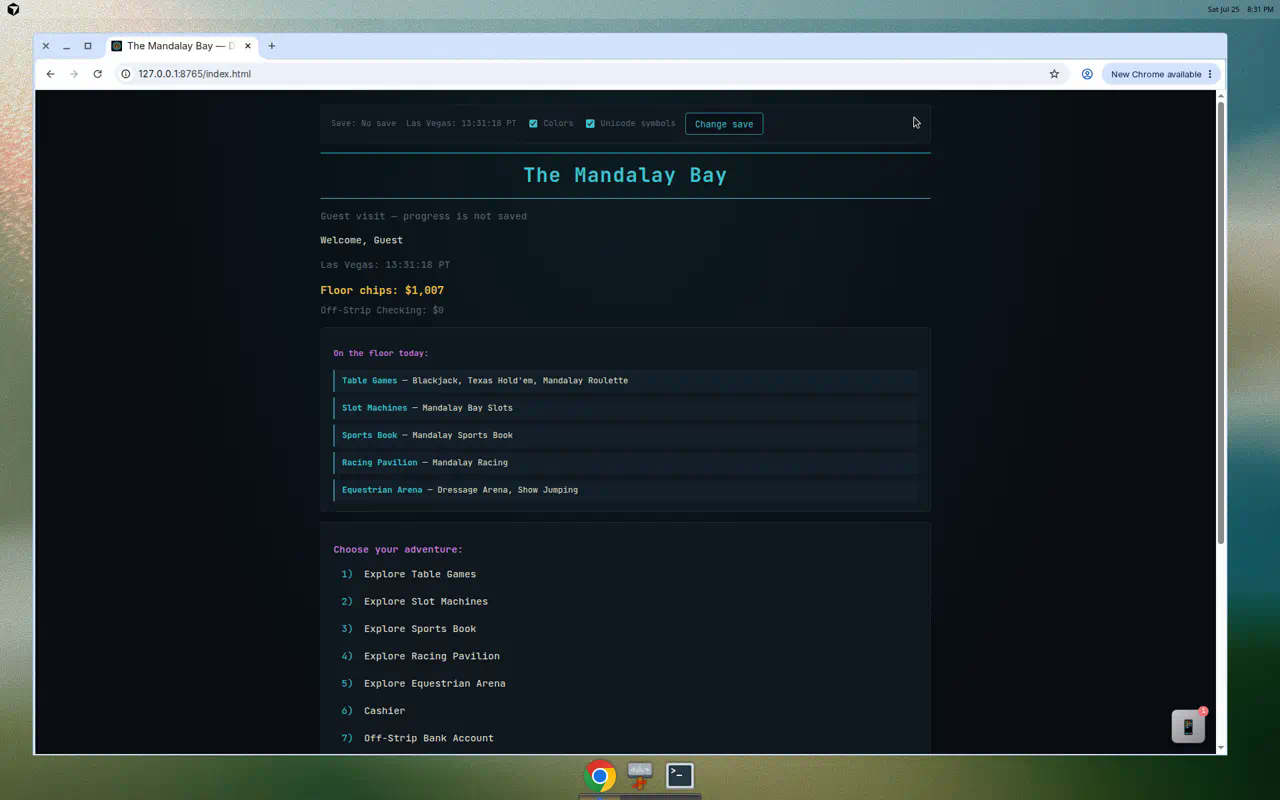1280x800 pixels.
Task: Bookmark this page with star icon
Action: (1054, 74)
